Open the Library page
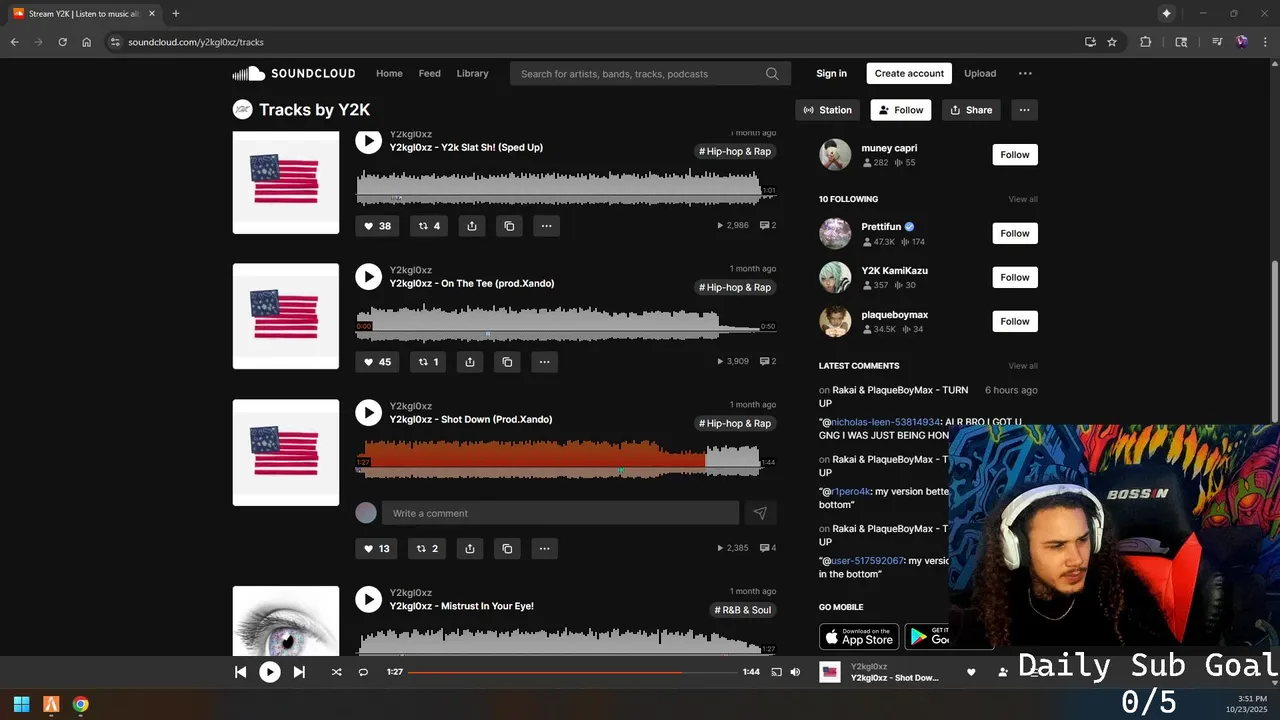This screenshot has height=720, width=1280. (x=472, y=73)
